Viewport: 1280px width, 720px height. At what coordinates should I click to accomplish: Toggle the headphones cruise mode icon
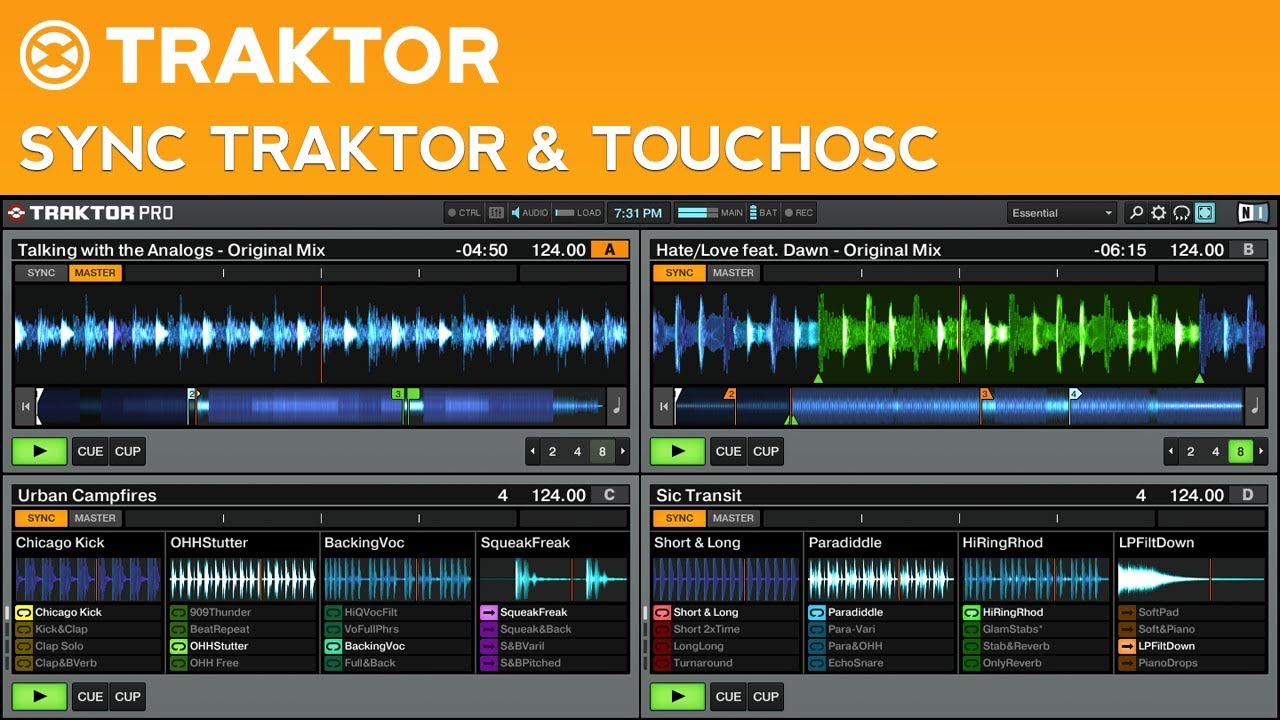1182,213
